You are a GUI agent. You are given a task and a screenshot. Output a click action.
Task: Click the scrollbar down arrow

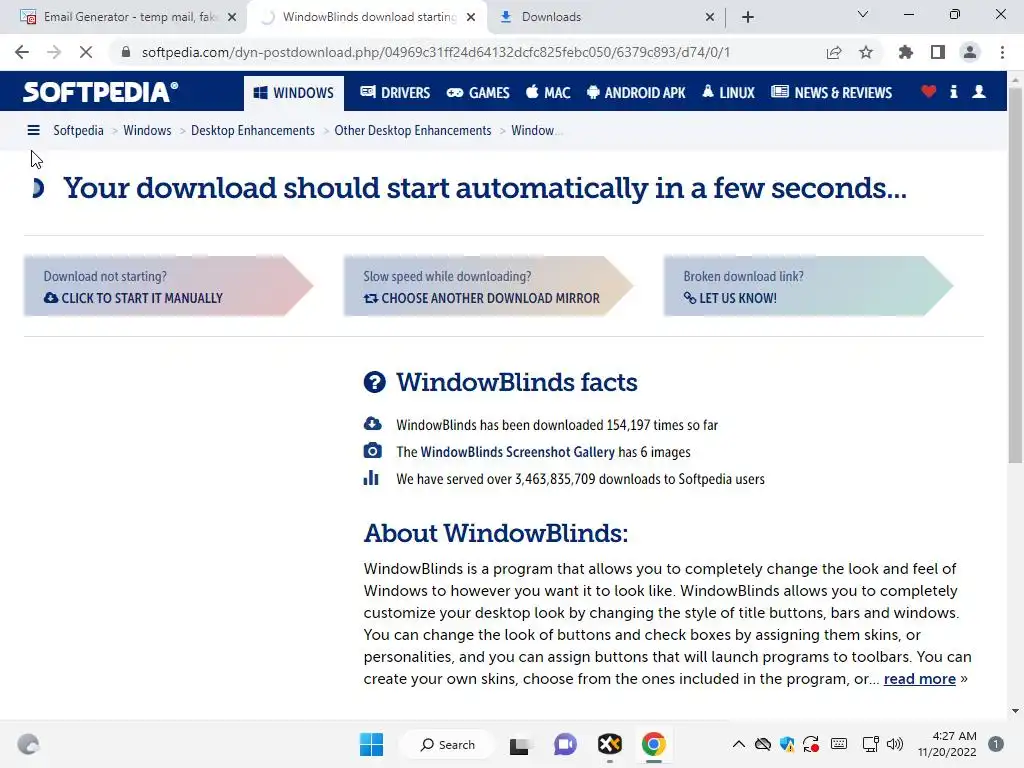click(1015, 711)
